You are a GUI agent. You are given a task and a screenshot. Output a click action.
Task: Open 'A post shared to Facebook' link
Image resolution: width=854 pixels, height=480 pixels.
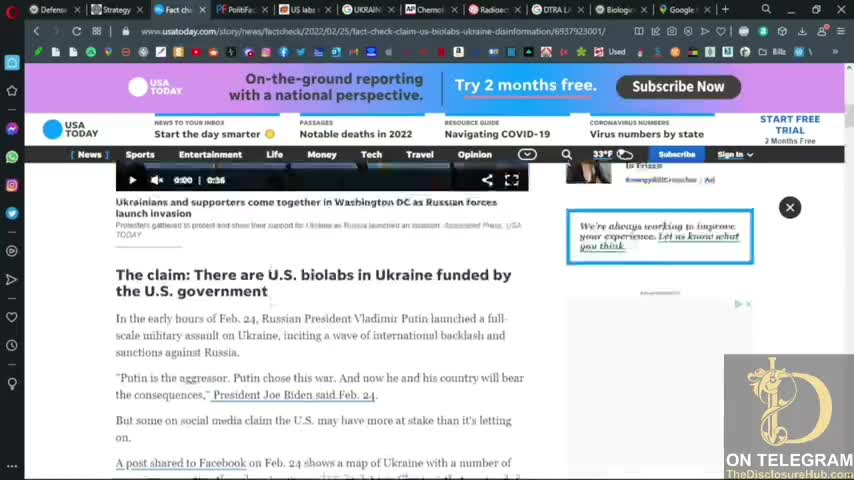[x=181, y=463]
